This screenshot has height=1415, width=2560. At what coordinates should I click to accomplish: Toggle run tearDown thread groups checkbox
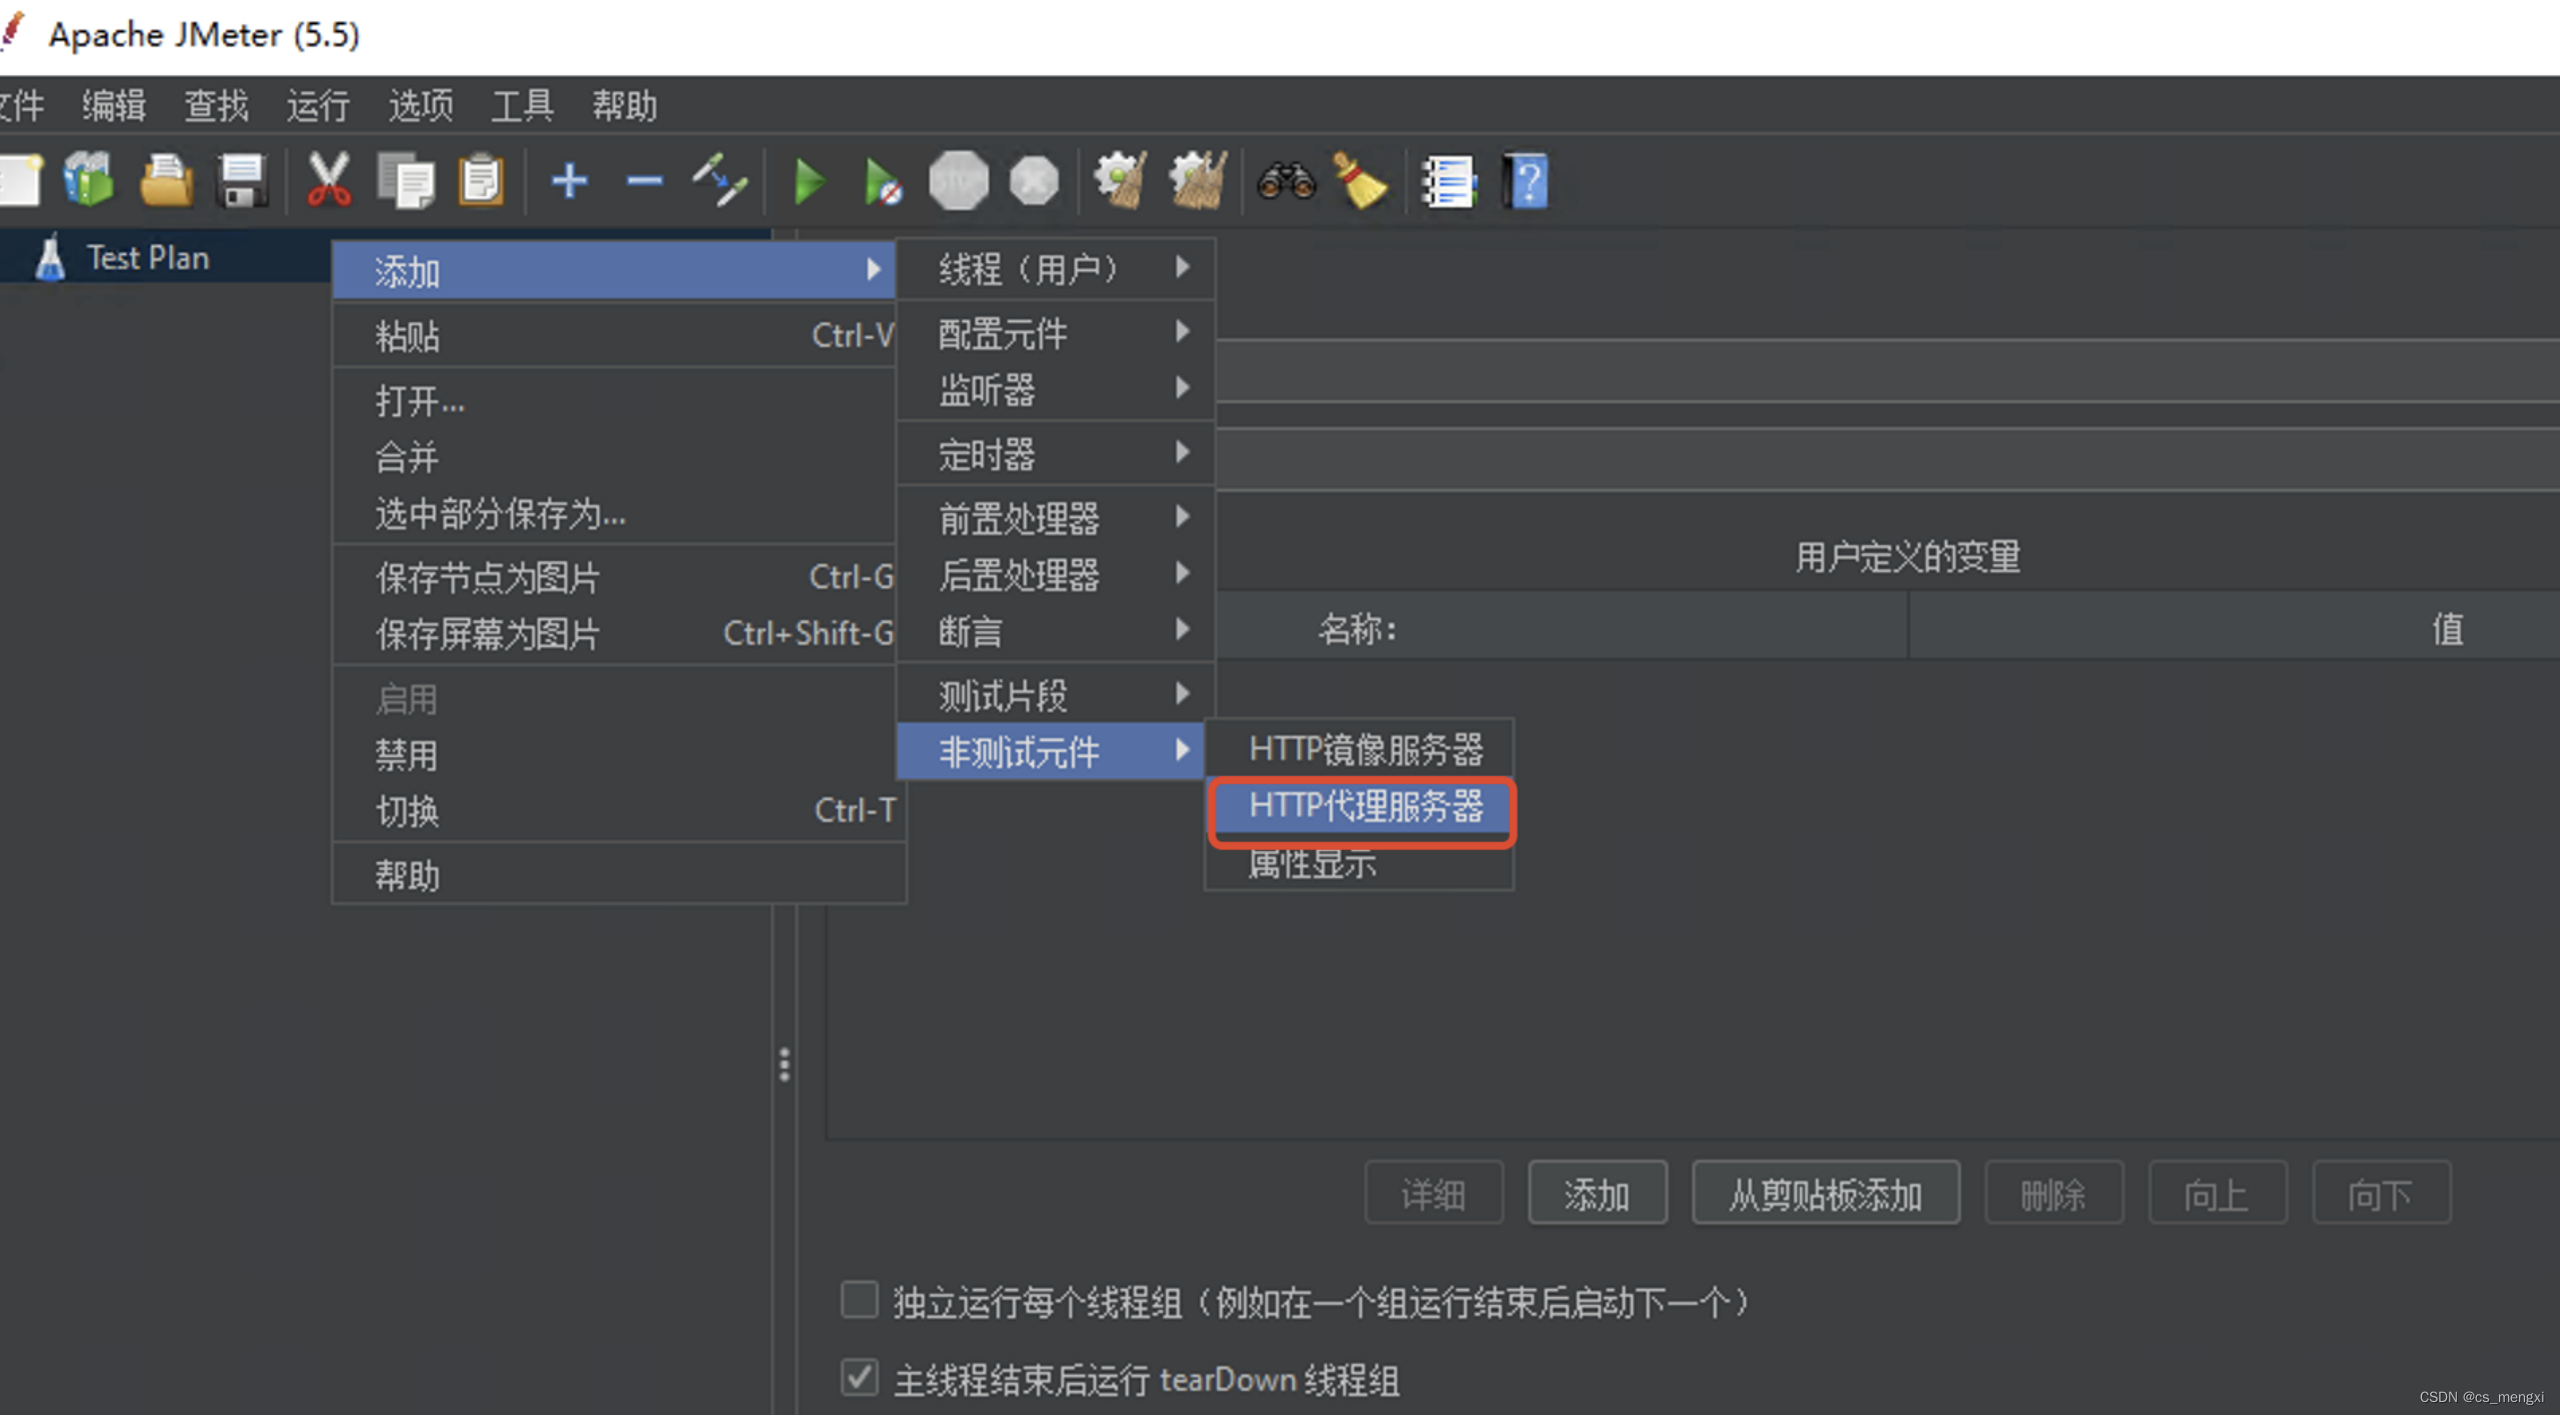point(859,1378)
